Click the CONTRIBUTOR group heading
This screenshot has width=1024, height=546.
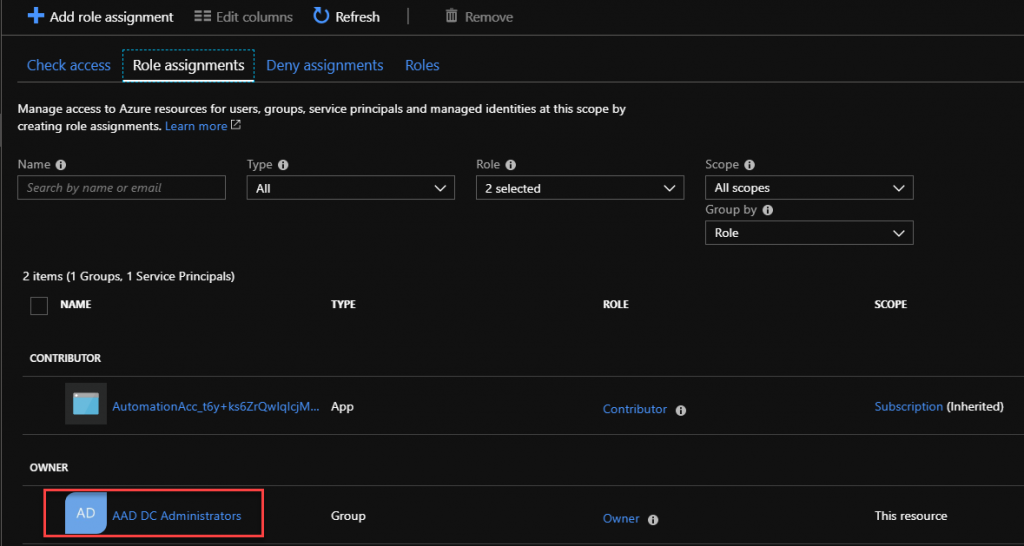tap(65, 358)
